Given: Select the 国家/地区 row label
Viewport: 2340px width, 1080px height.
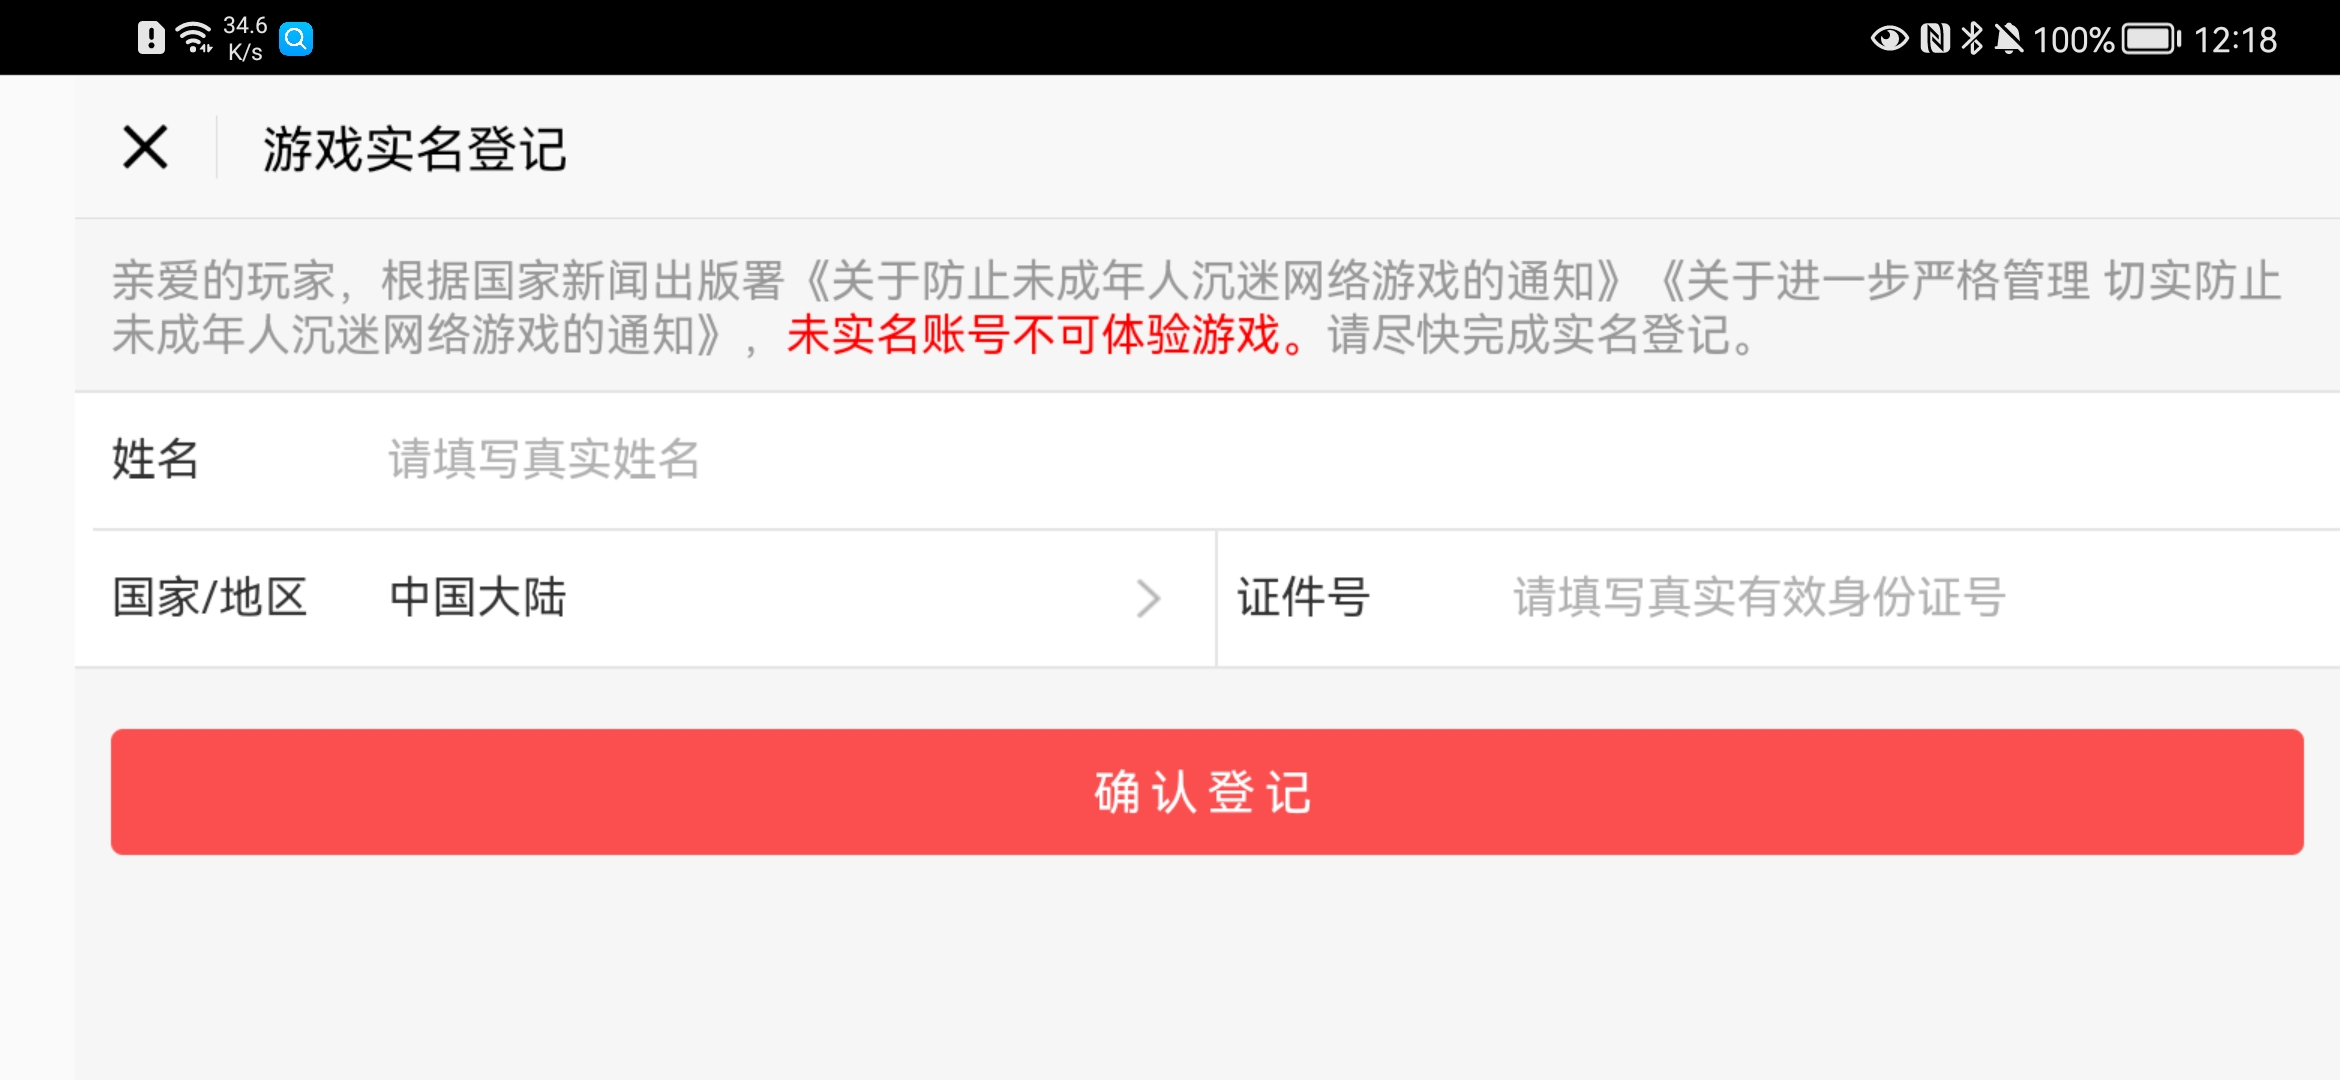Looking at the screenshot, I should click(209, 598).
